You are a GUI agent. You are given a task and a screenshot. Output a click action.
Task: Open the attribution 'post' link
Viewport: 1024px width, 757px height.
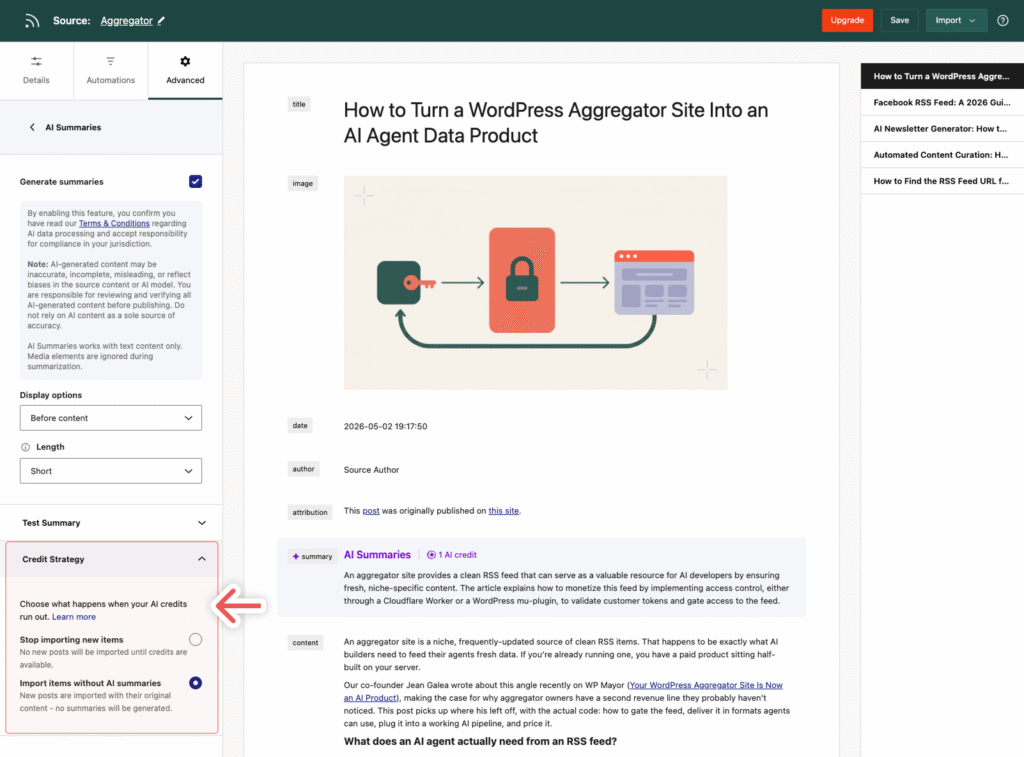pos(371,511)
